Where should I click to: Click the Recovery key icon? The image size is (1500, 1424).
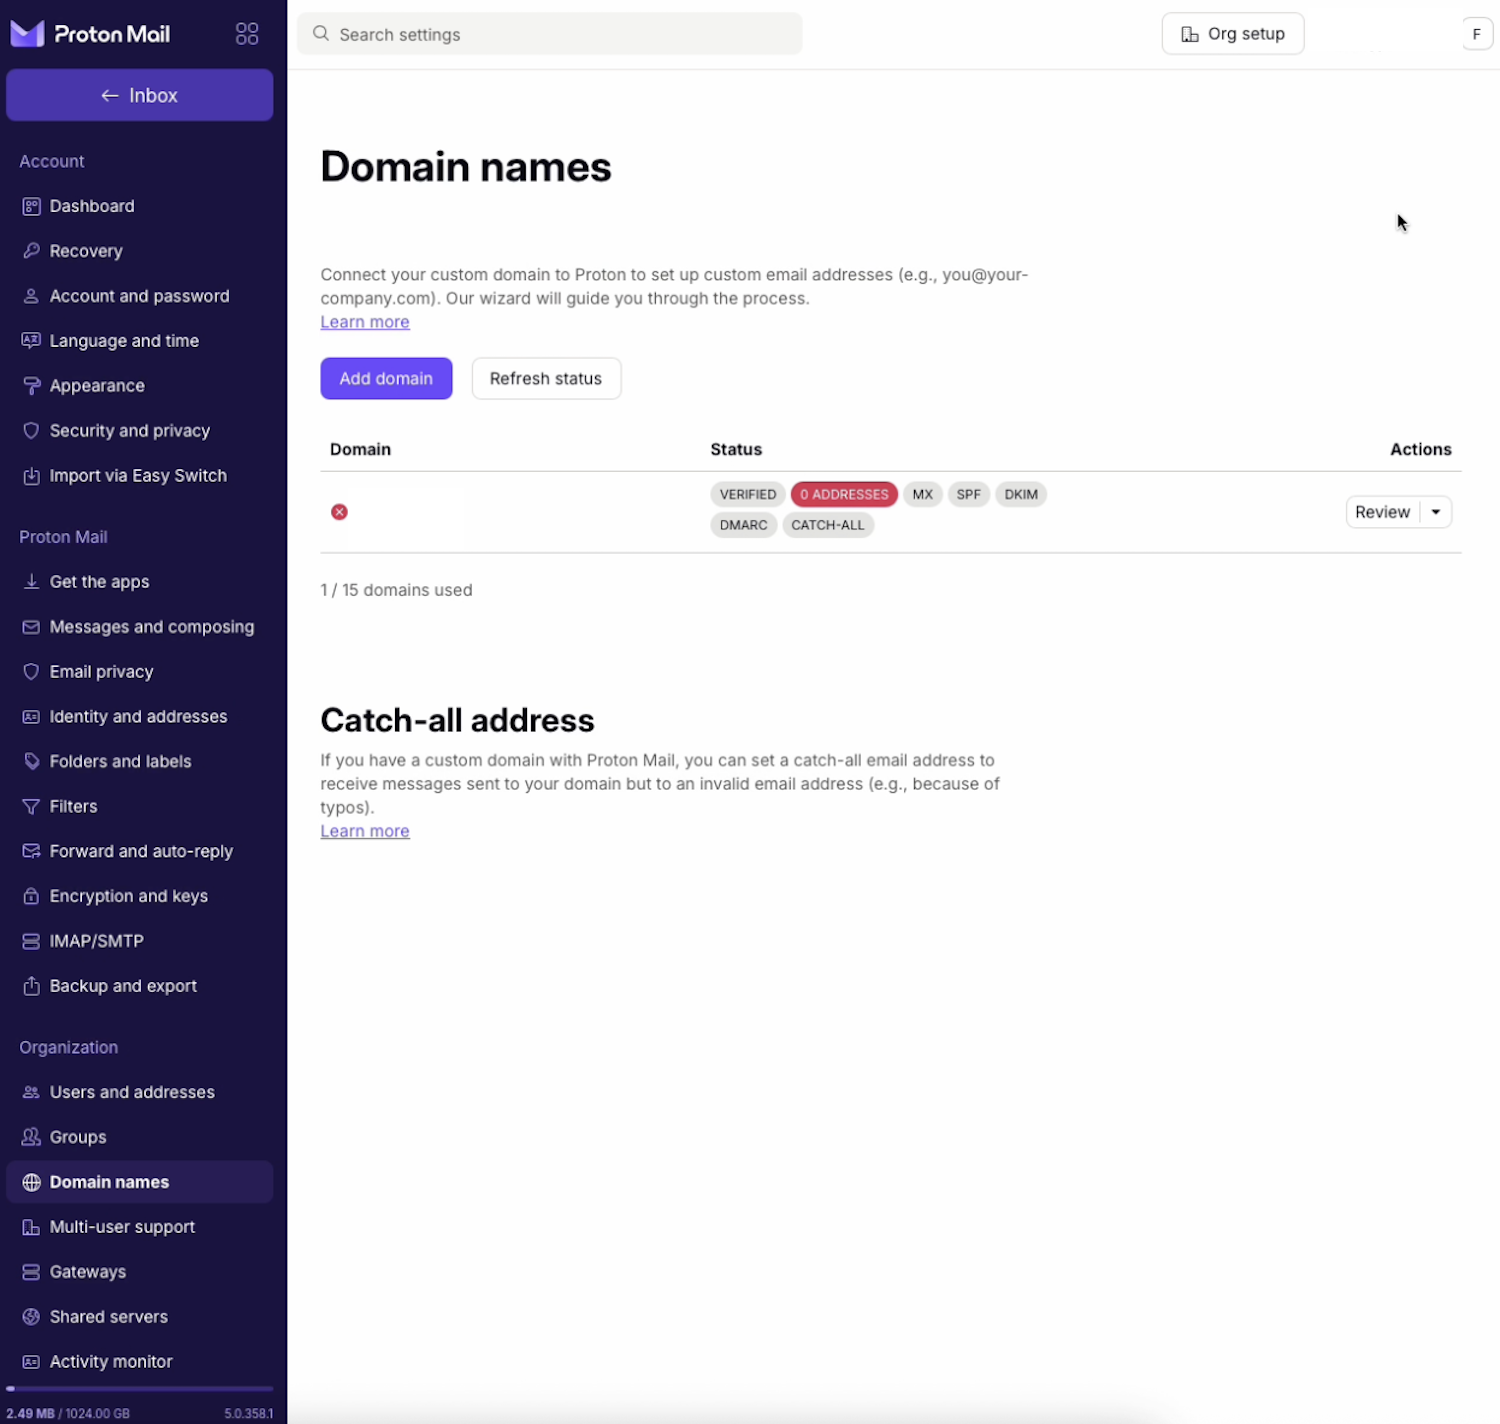(x=31, y=251)
